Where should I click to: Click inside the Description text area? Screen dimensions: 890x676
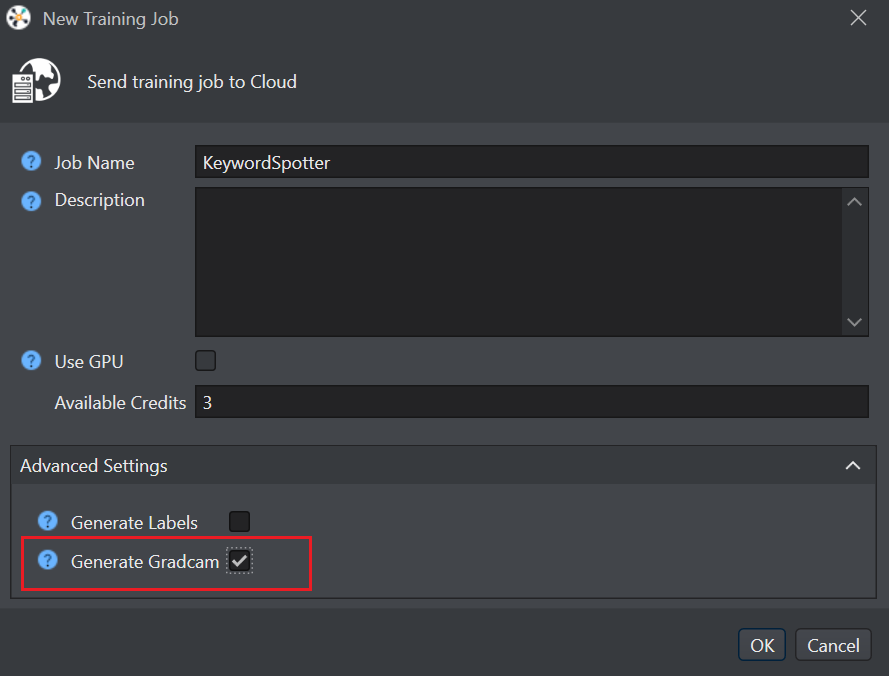point(519,262)
